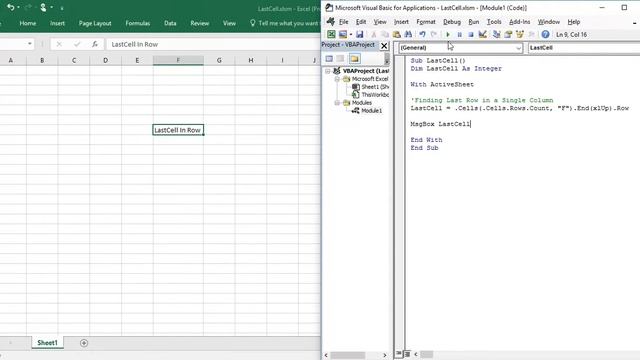This screenshot has height=360, width=640.
Task: Open the Run menu in VBA editor
Action: (x=474, y=22)
